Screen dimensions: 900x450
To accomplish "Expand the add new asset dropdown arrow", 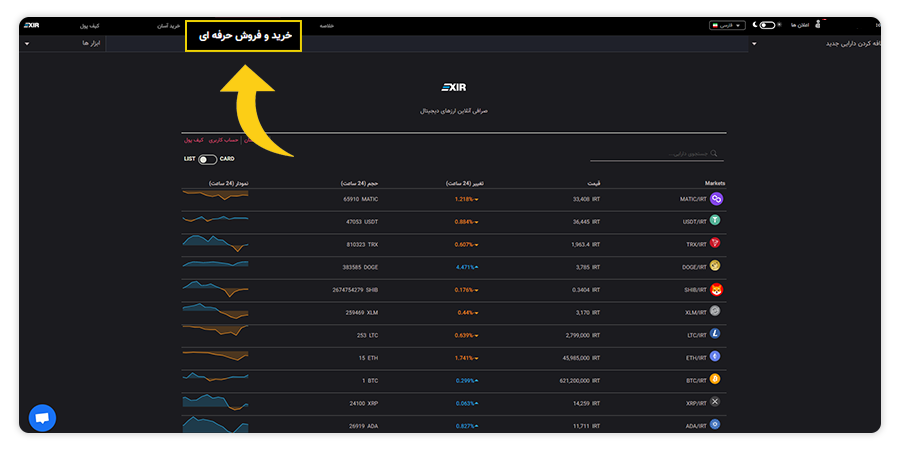I will click(754, 44).
